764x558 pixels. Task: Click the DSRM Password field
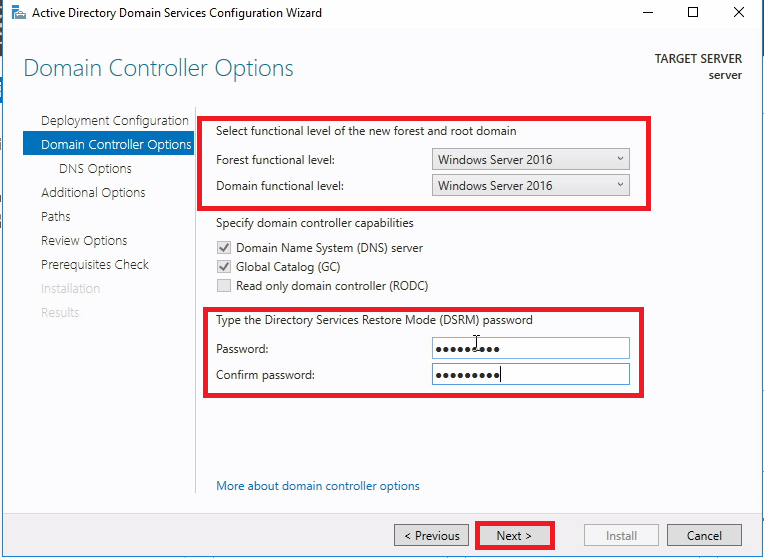(530, 348)
